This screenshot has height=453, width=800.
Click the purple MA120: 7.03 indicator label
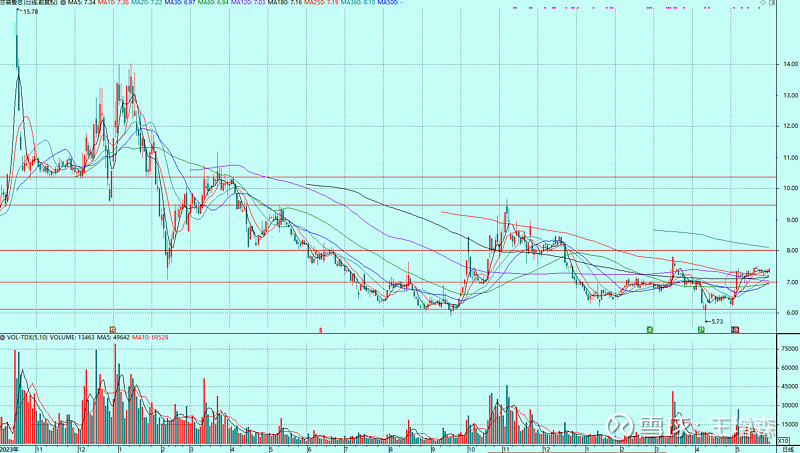248,3
